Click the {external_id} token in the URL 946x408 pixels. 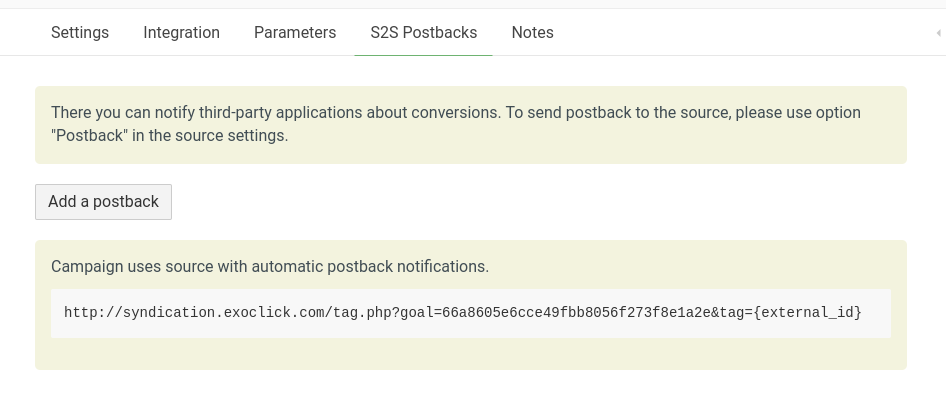[x=808, y=313]
